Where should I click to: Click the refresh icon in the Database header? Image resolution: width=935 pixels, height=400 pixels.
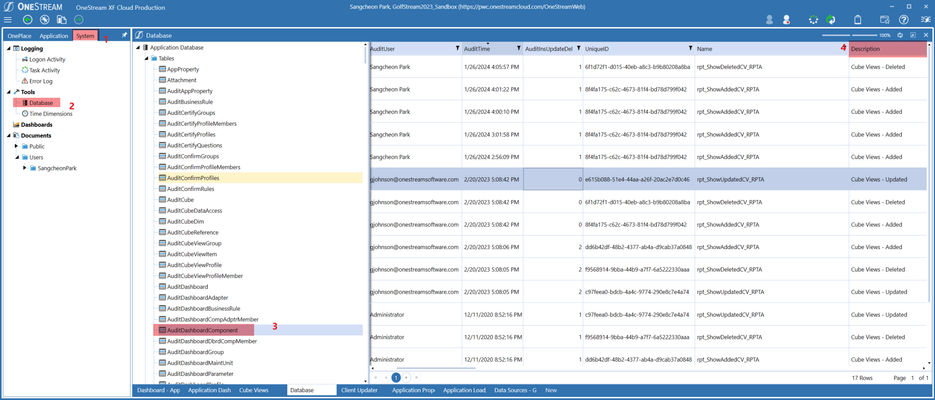coord(900,35)
